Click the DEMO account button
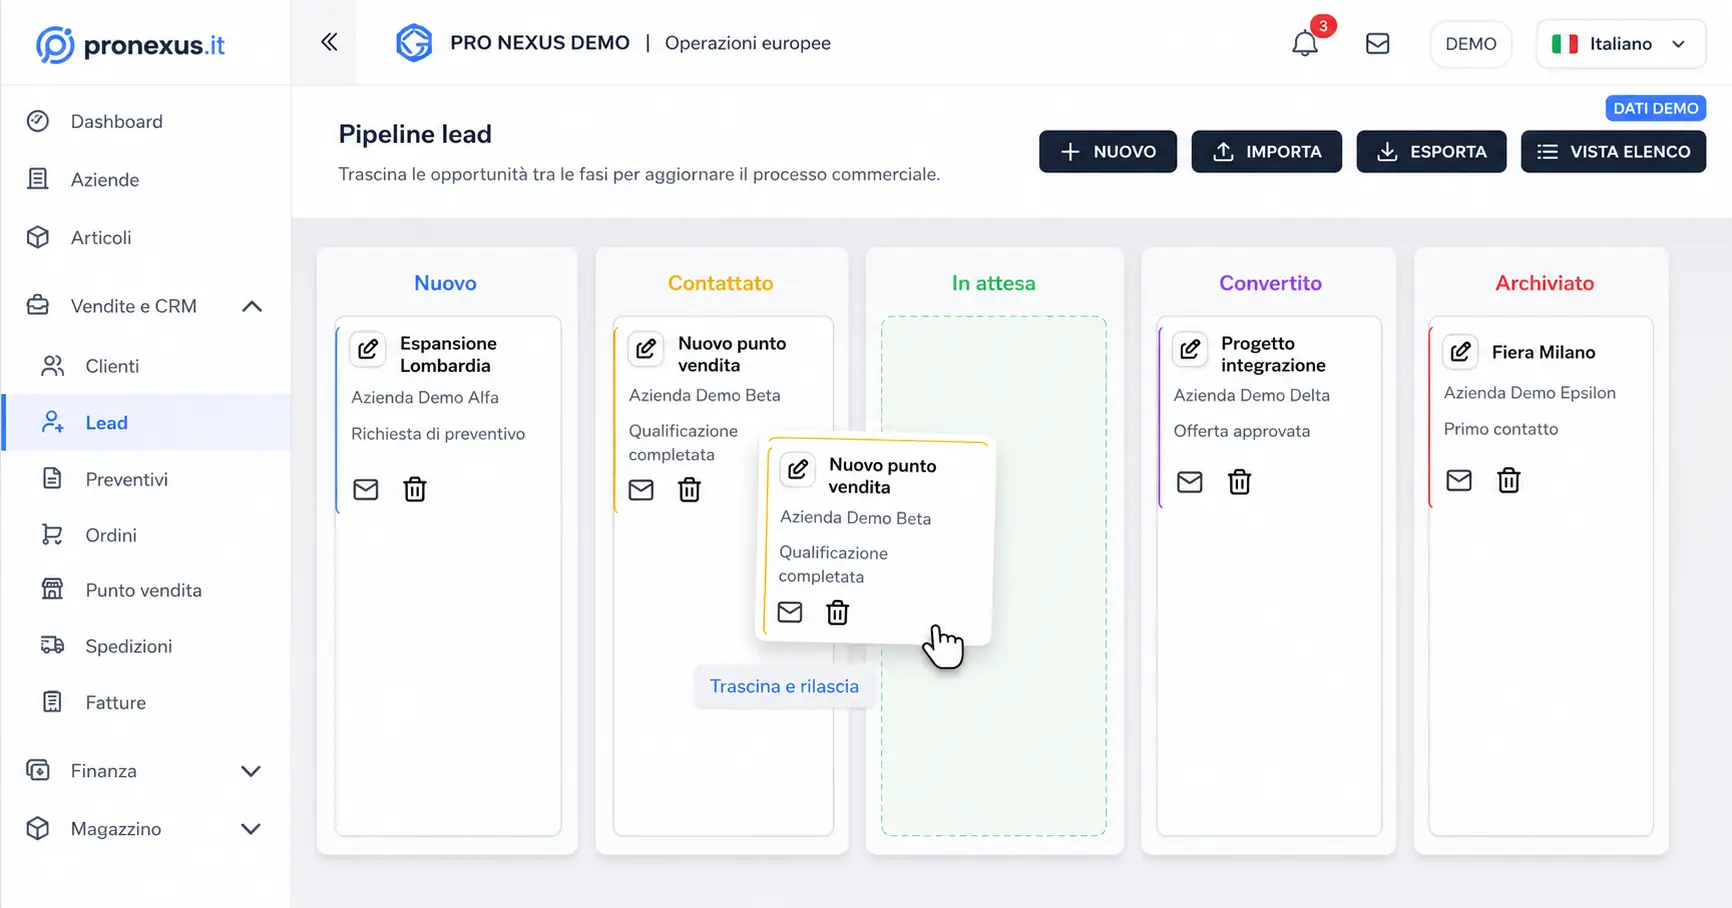Image resolution: width=1732 pixels, height=908 pixels. 1471,44
